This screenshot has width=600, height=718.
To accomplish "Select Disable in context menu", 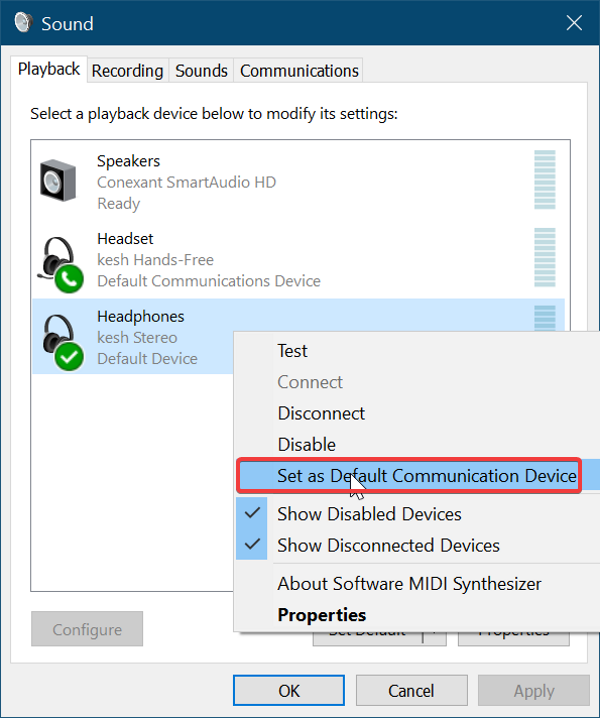I will (x=306, y=444).
